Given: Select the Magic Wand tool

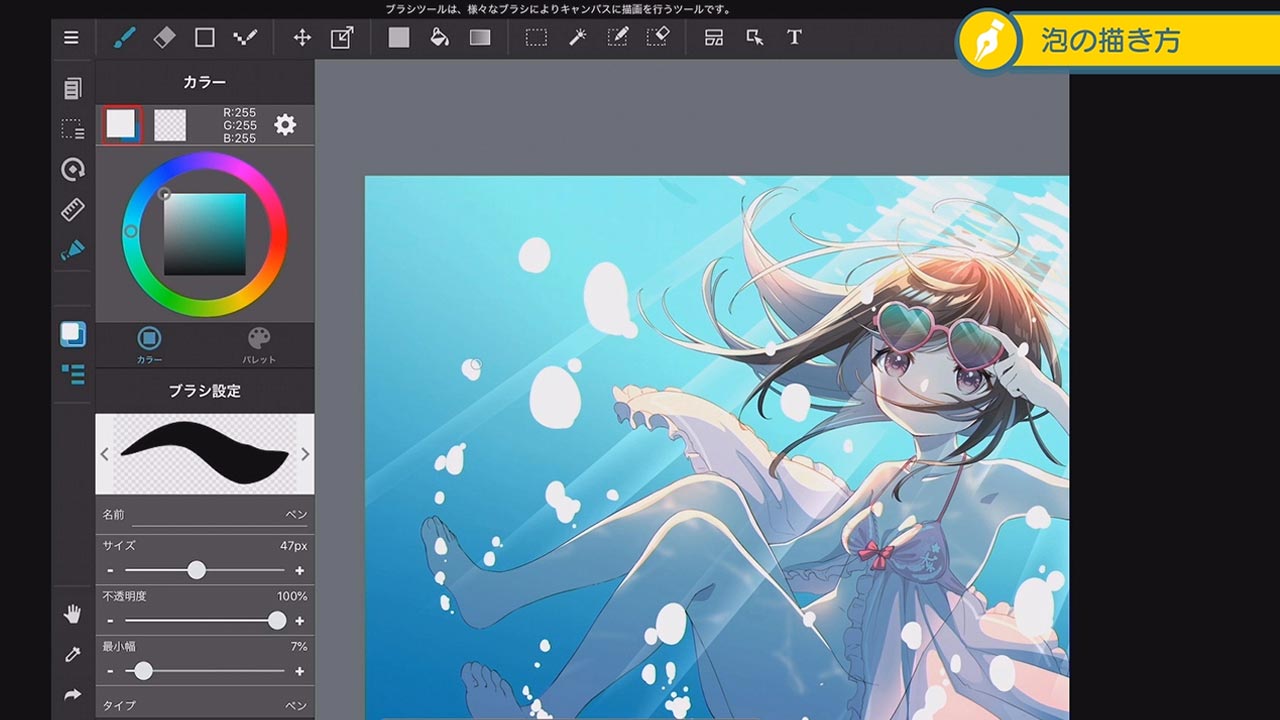Looking at the screenshot, I should point(577,38).
